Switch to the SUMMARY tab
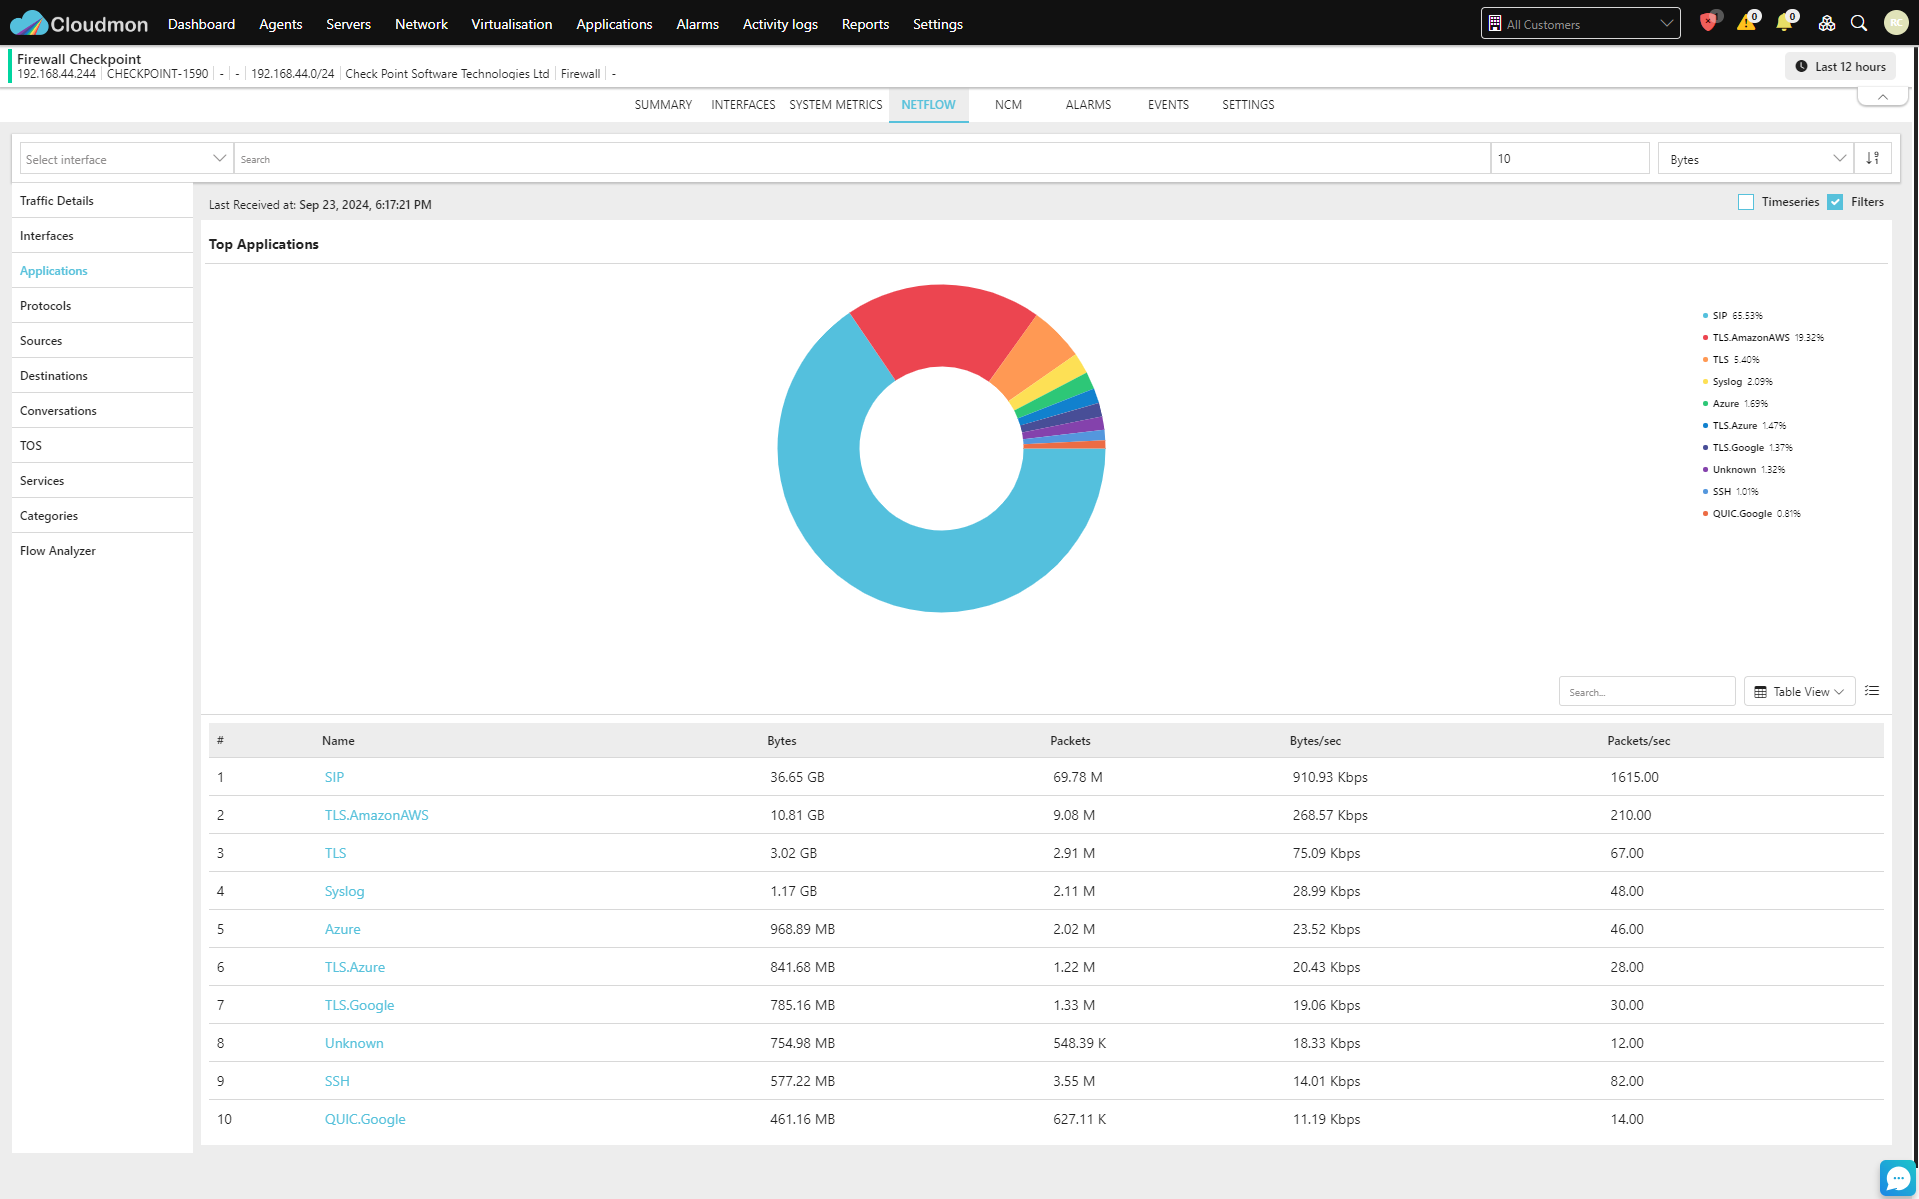This screenshot has height=1199, width=1919. point(663,104)
